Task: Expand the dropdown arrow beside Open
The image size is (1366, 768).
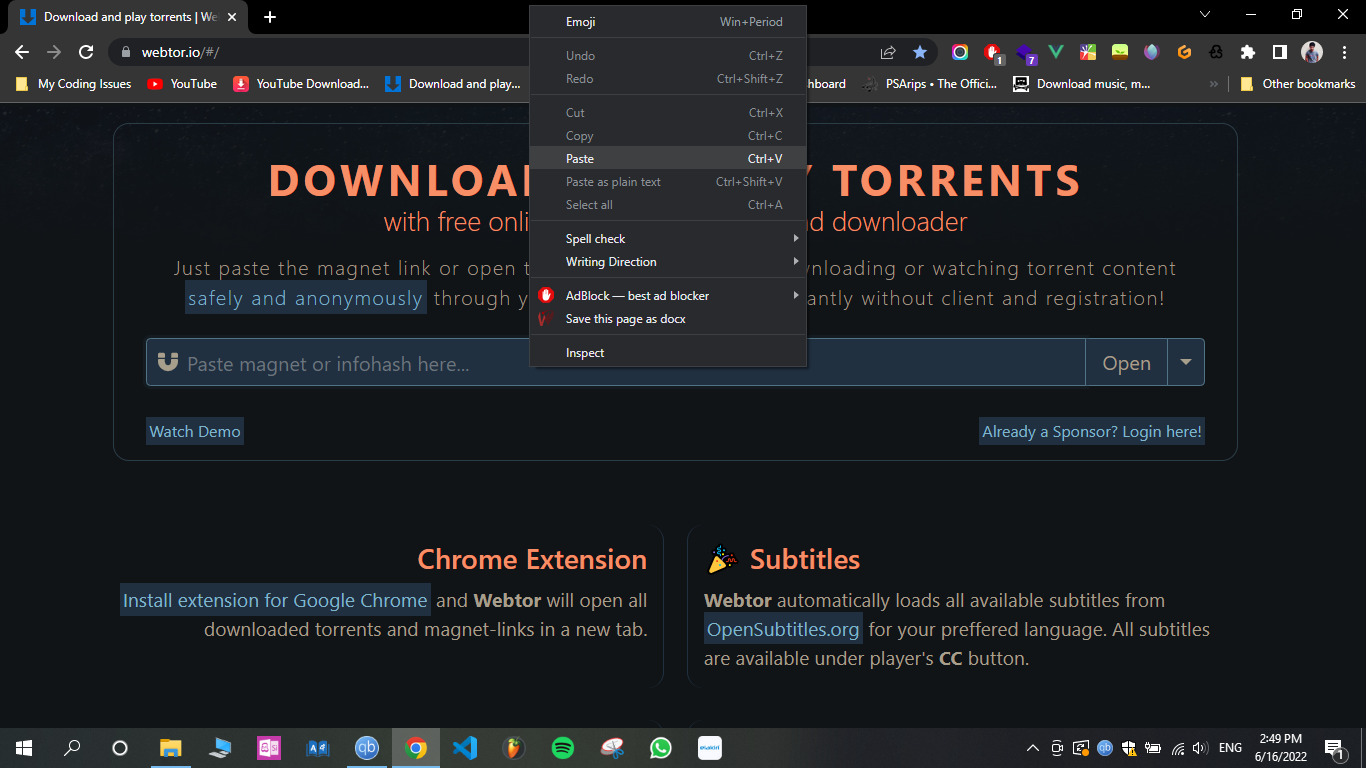Action: tap(1186, 363)
